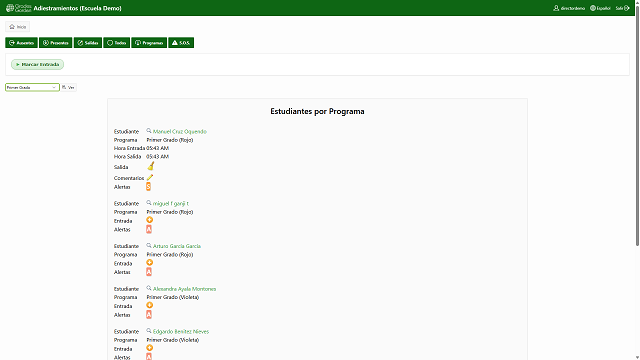
Task: Click the Grados Guardian logo in header
Action: [x=19, y=8]
